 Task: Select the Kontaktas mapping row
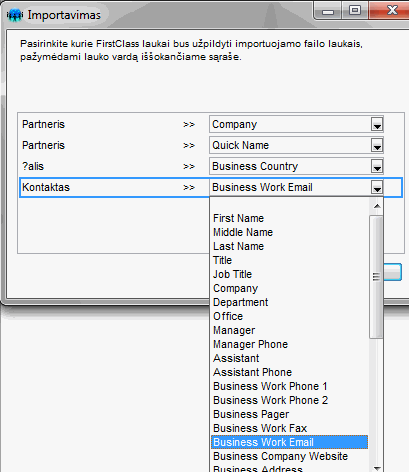(211, 187)
